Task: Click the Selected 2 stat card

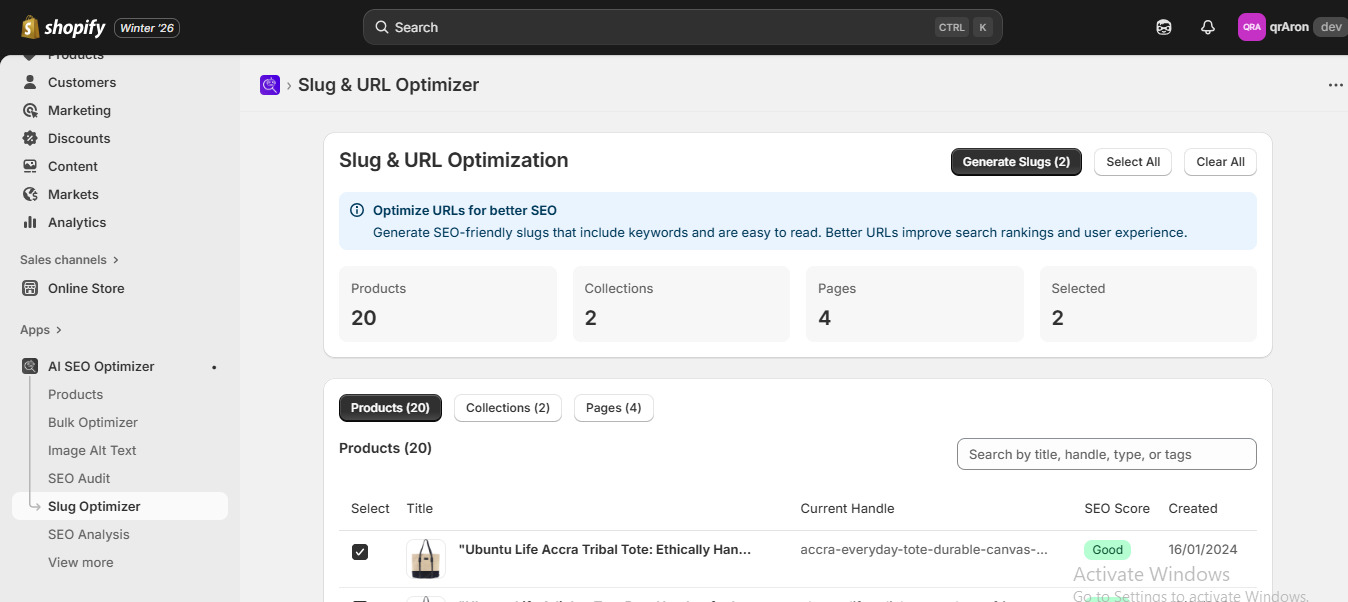Action: click(x=1148, y=304)
